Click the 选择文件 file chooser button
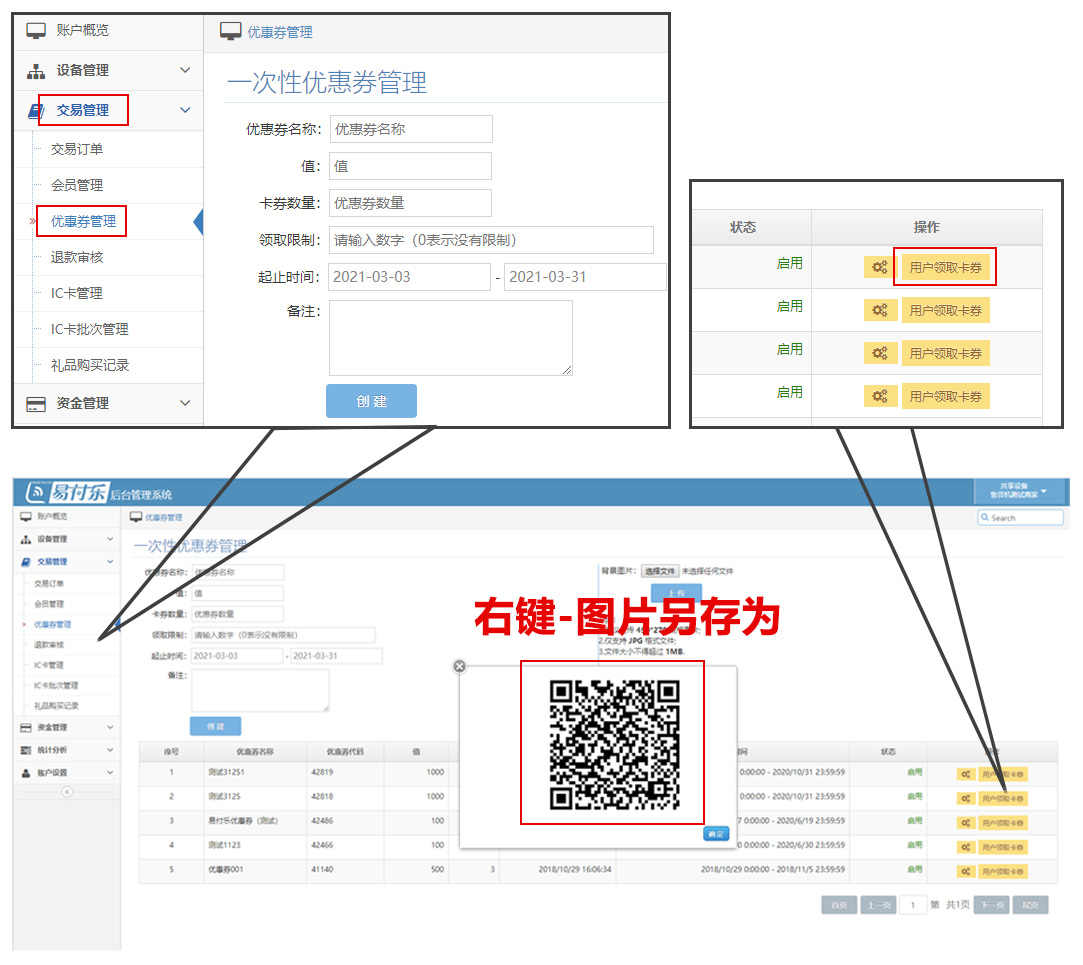 tap(660, 571)
